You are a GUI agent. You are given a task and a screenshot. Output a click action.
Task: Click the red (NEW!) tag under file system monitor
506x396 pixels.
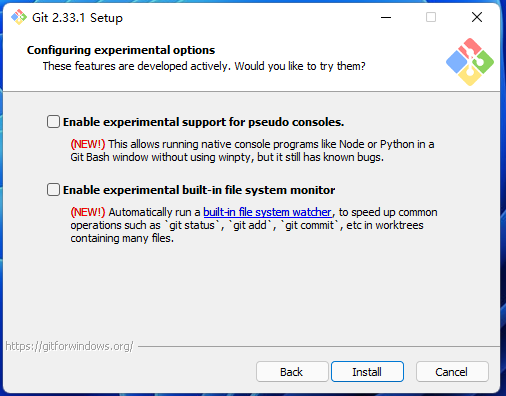coord(88,212)
